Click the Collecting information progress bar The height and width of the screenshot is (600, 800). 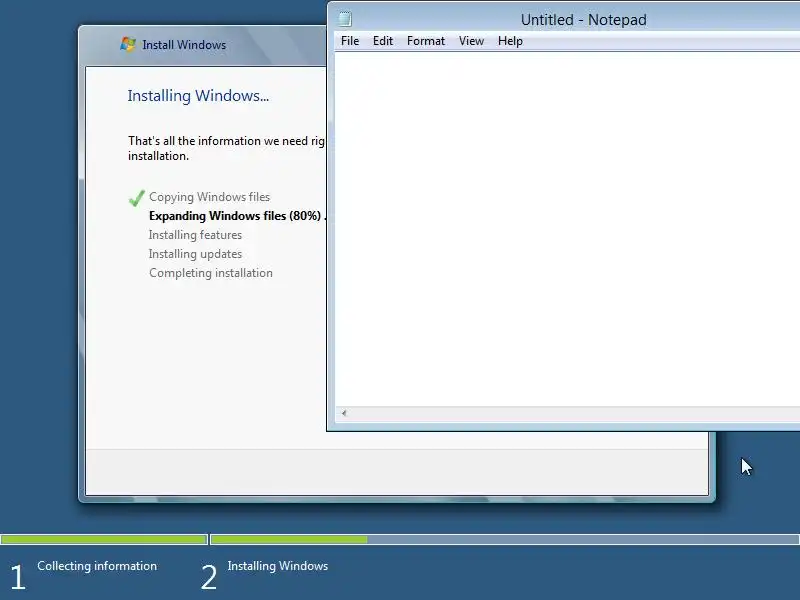(x=104, y=539)
